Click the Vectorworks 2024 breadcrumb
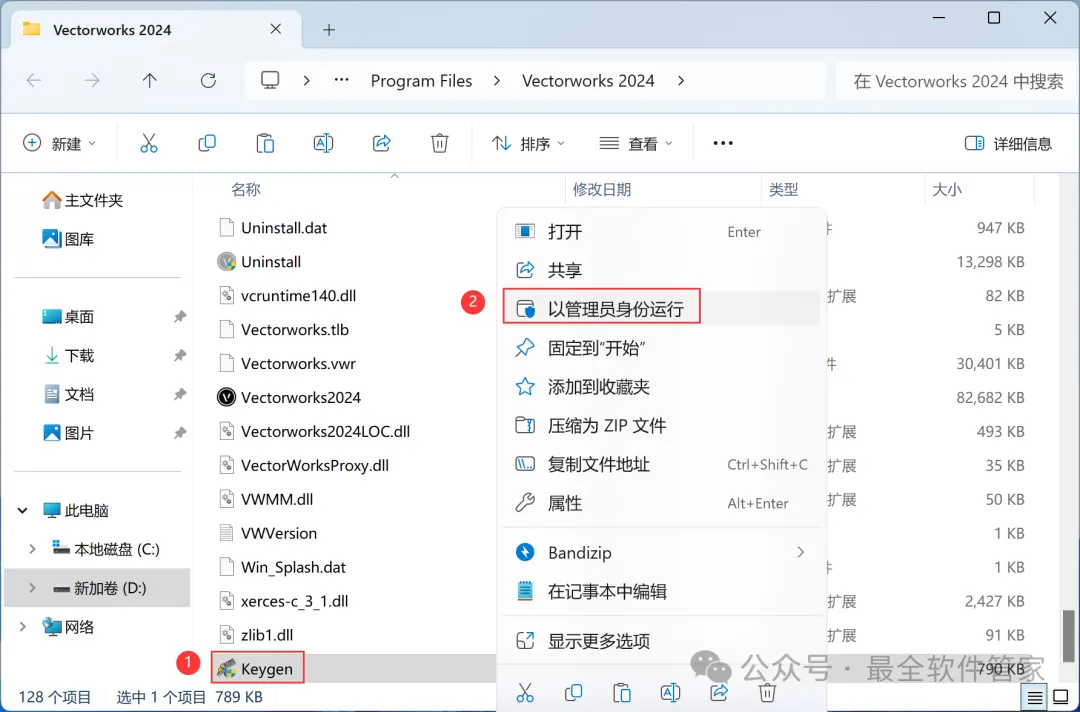 [588, 81]
